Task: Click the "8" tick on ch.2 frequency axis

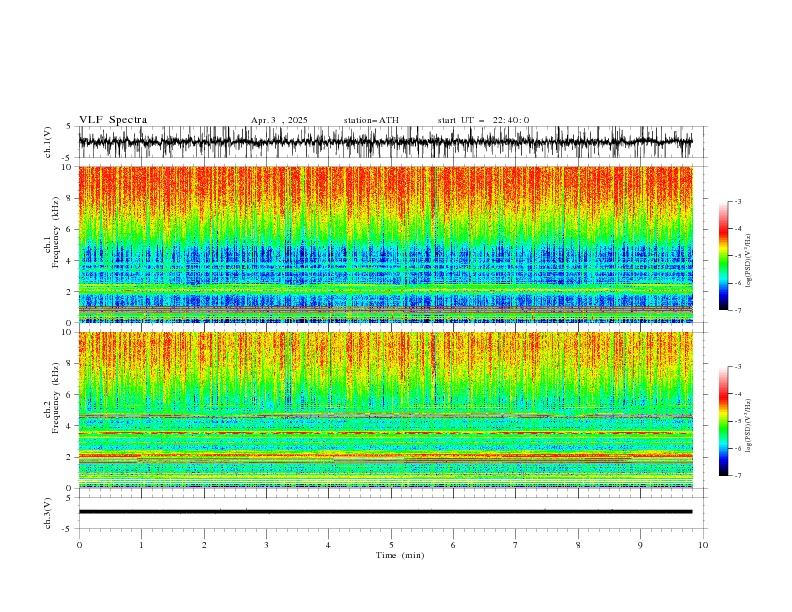Action: click(x=68, y=364)
